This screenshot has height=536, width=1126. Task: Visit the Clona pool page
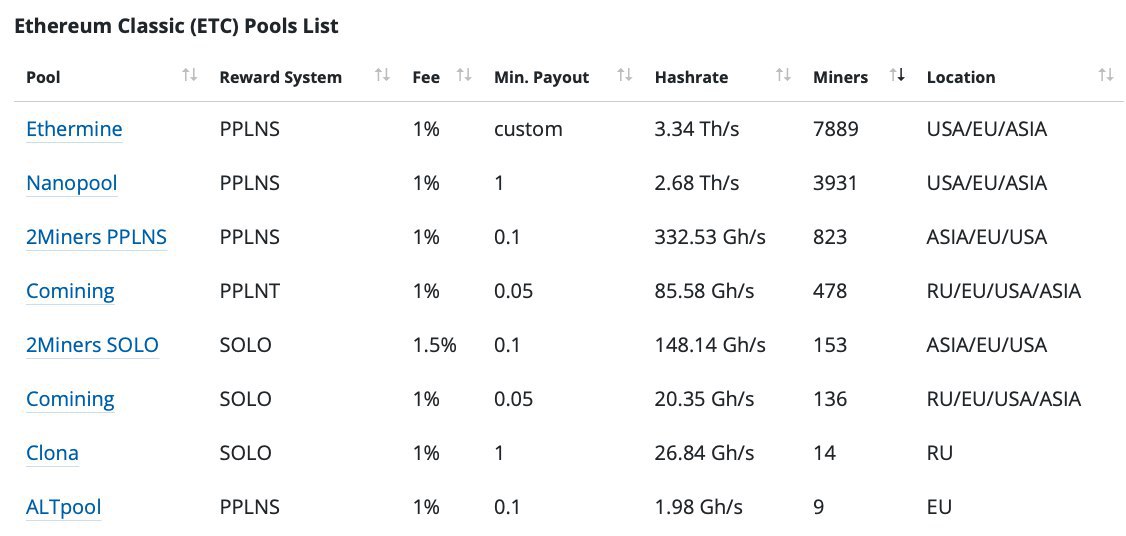point(52,453)
